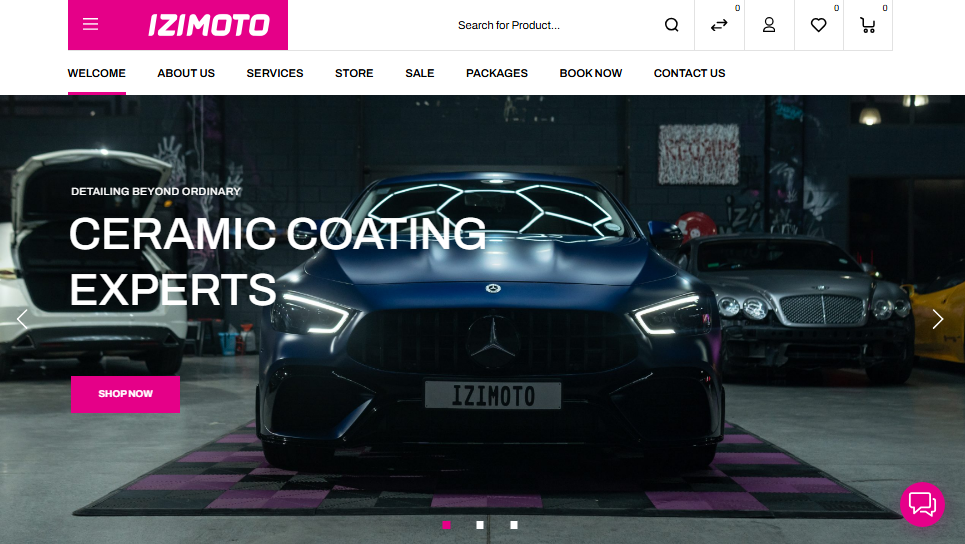Open the live chat bubble

point(922,504)
